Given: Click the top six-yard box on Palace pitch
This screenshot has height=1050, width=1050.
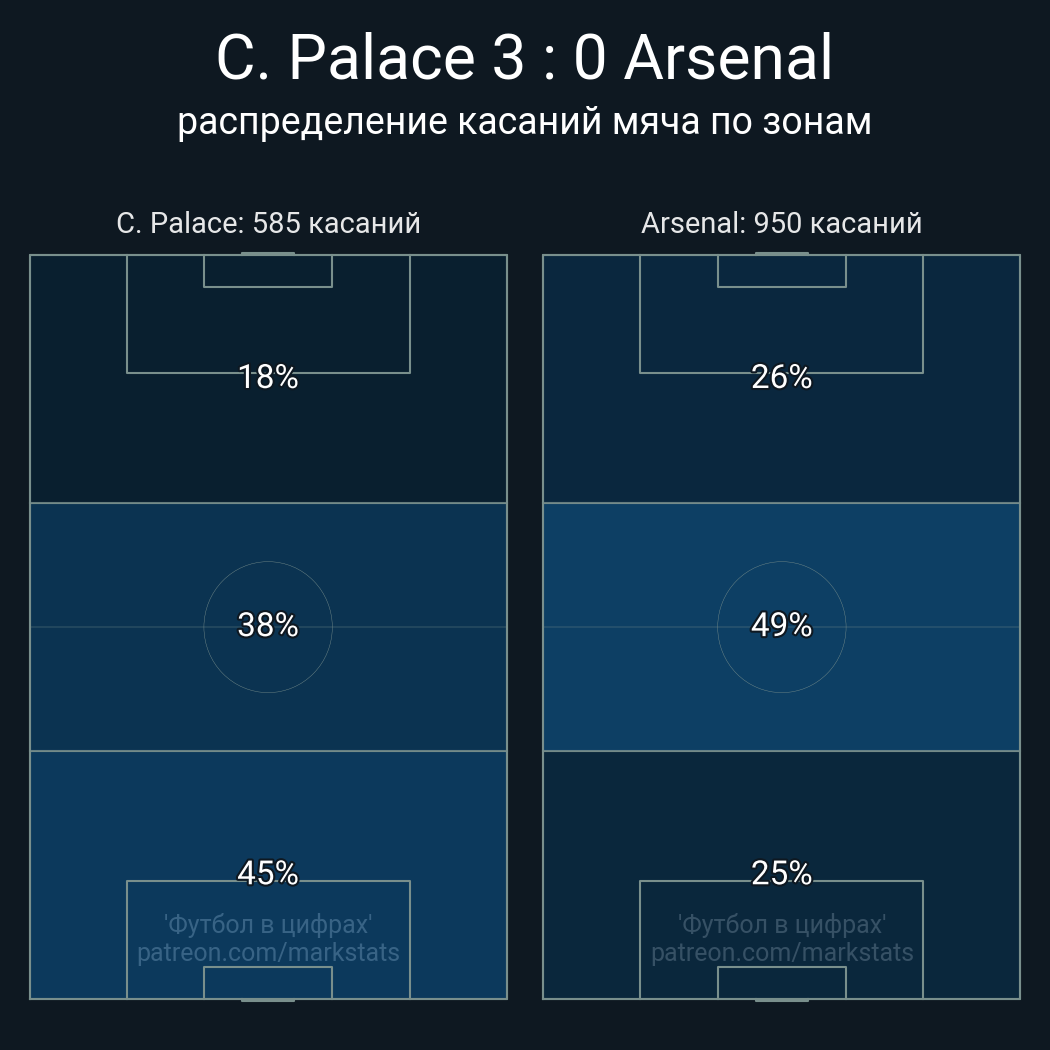Looking at the screenshot, I should [x=268, y=271].
